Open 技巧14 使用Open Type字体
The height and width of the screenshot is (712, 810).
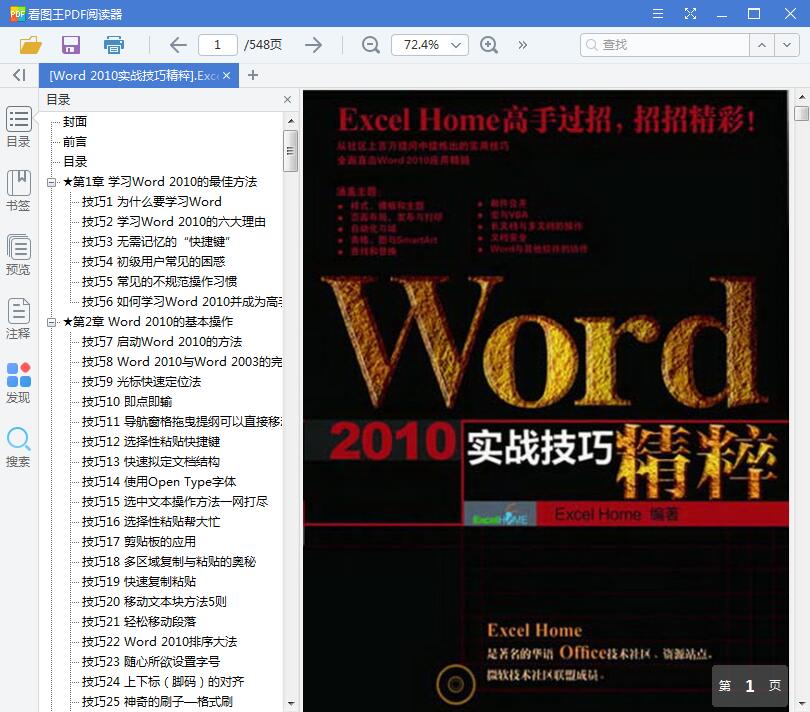159,482
